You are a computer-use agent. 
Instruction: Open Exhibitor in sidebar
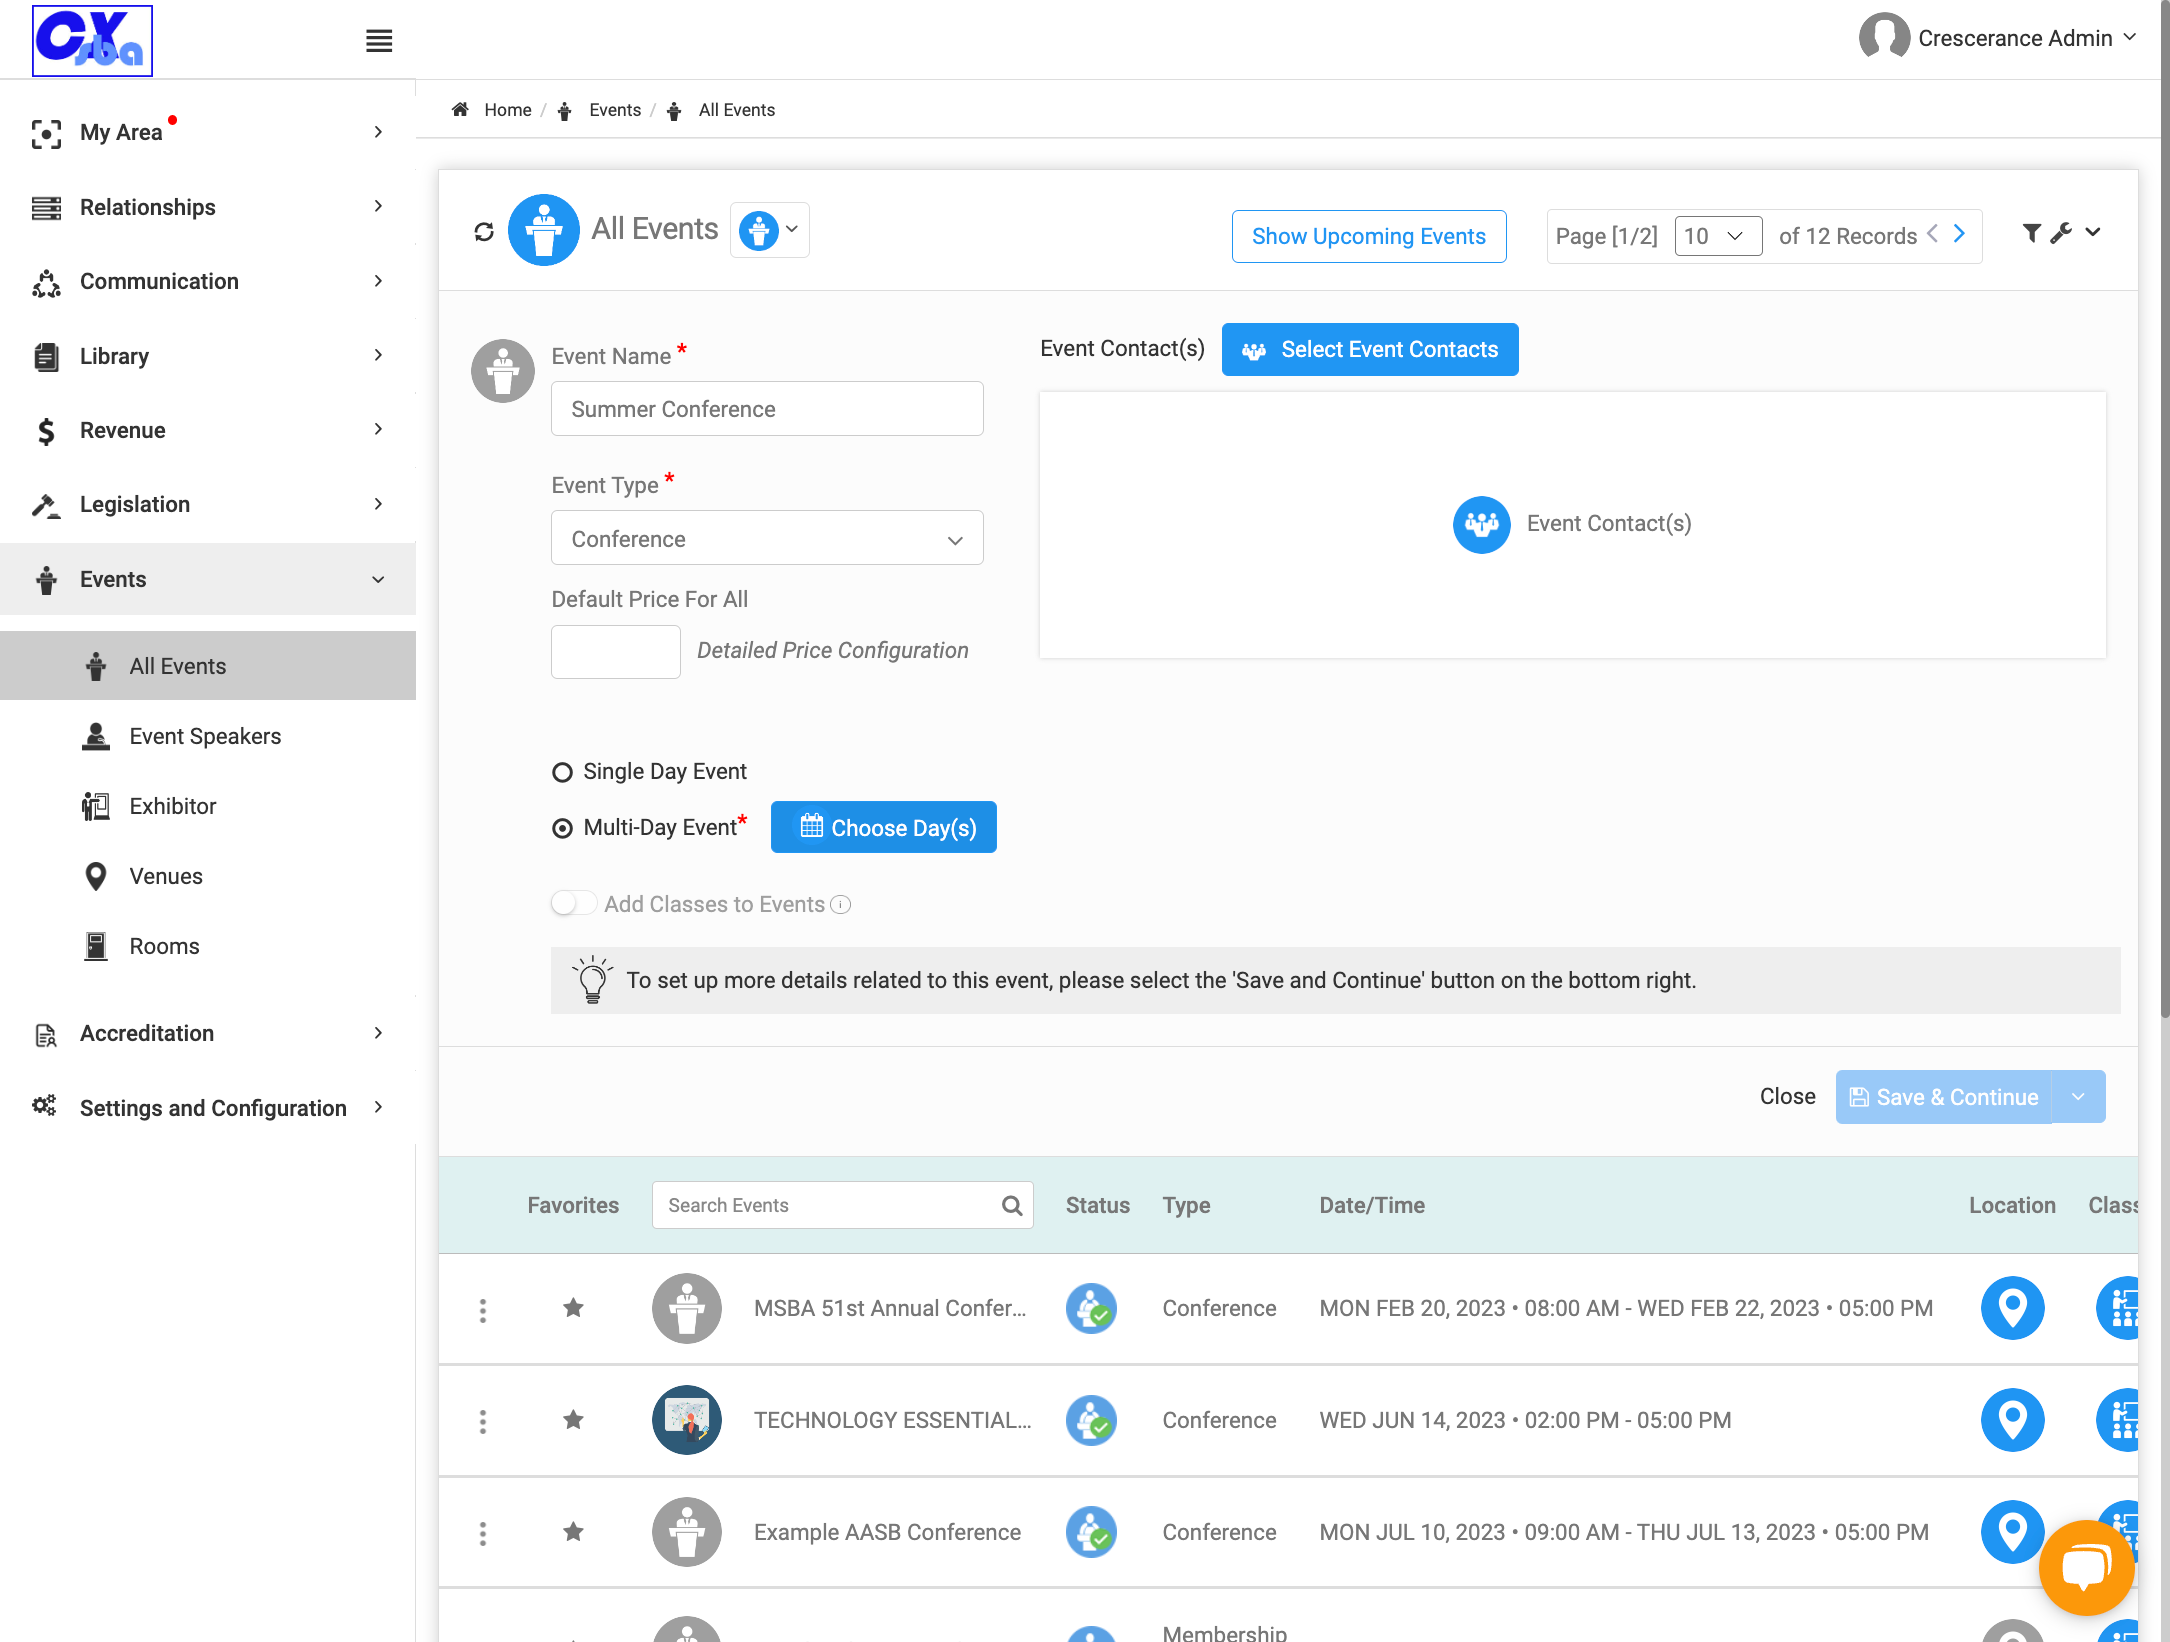172,806
